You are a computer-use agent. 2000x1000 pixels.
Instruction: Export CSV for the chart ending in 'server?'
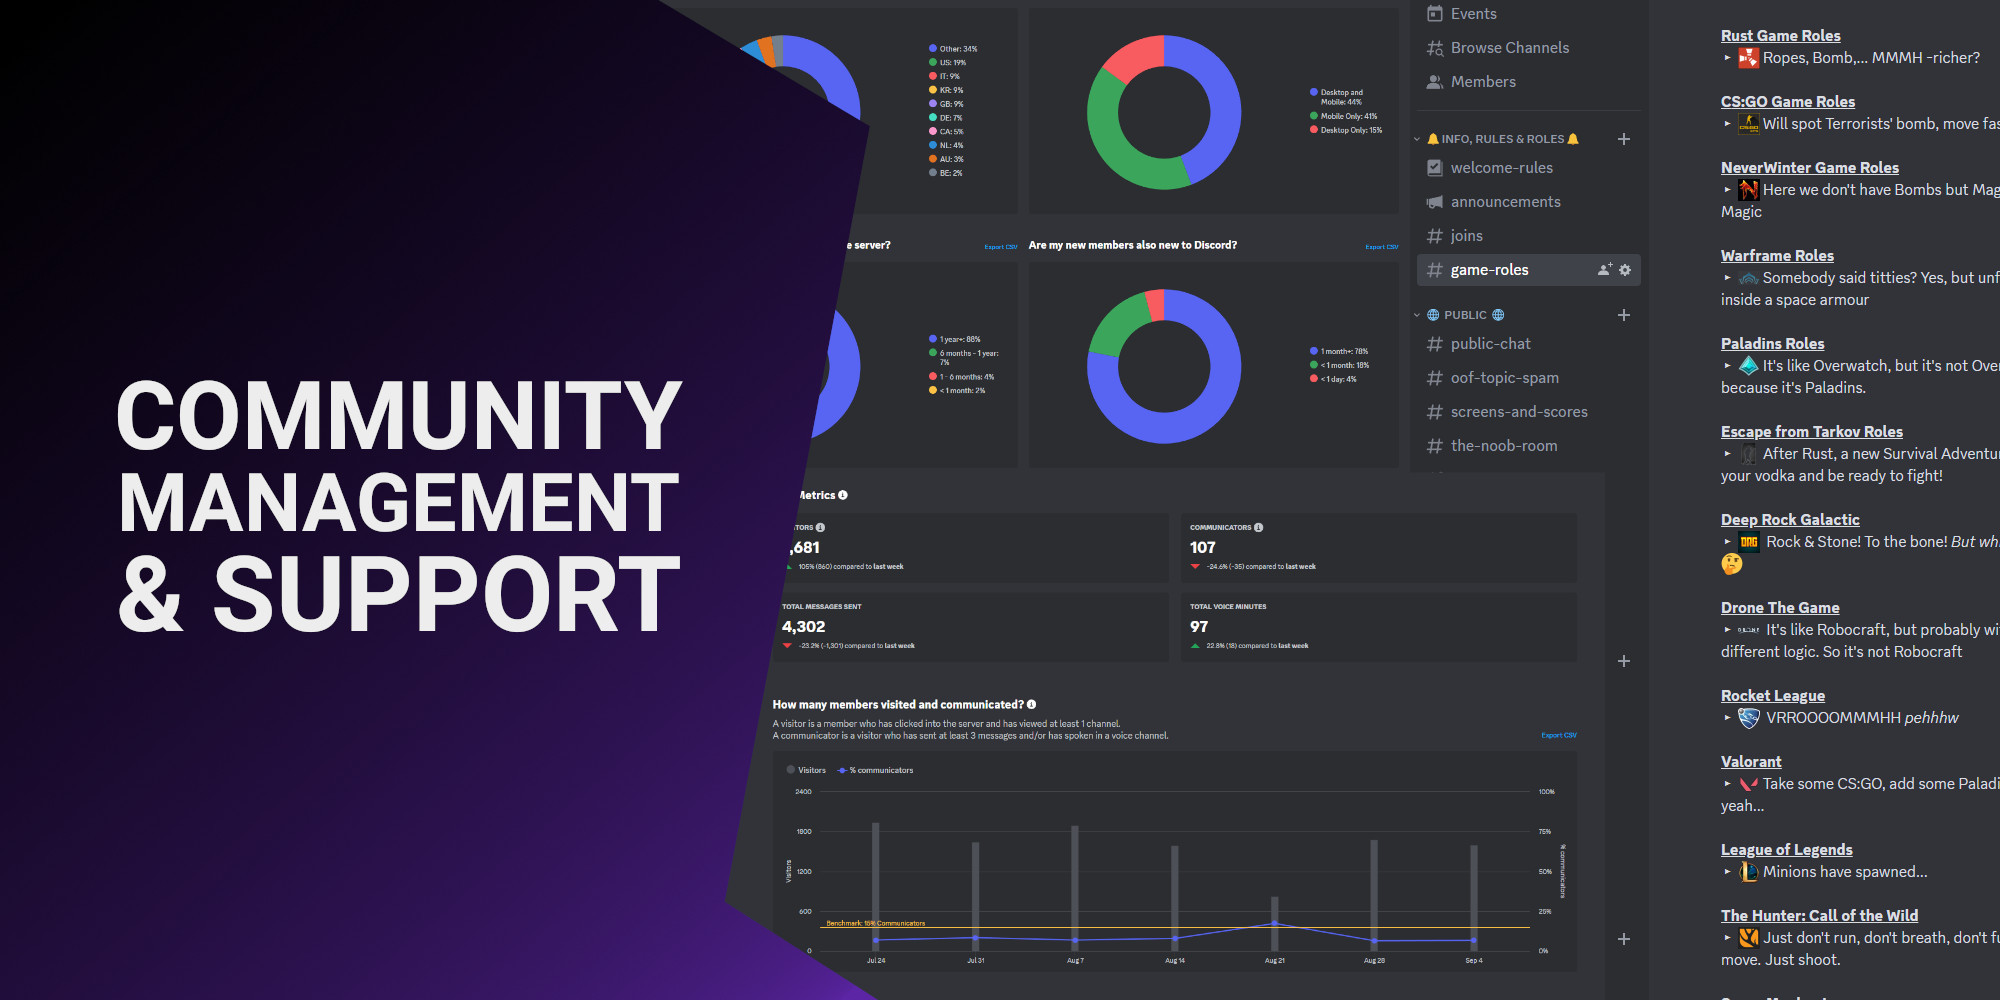[x=1000, y=247]
